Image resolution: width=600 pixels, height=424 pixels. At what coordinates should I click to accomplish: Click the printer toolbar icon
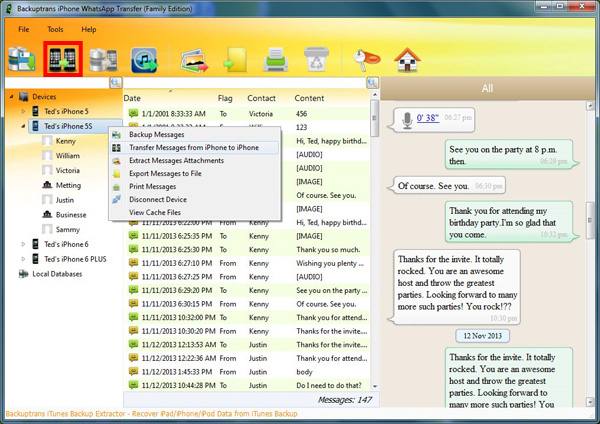coord(276,60)
